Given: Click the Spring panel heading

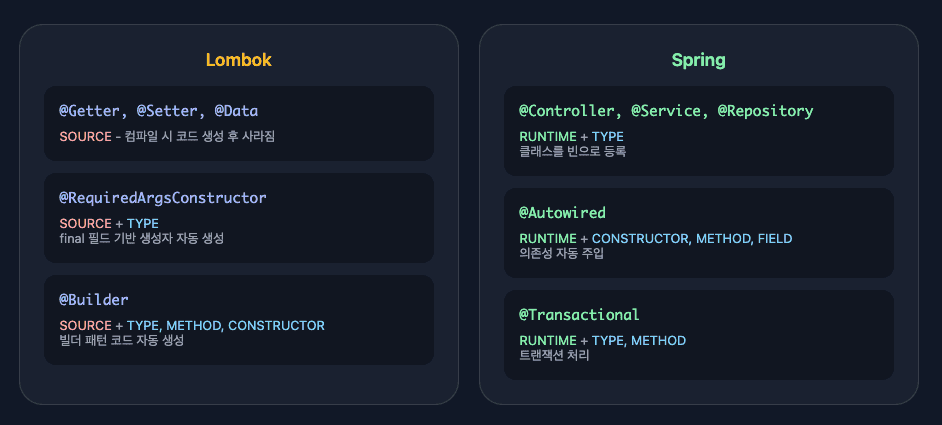Looking at the screenshot, I should [x=698, y=60].
